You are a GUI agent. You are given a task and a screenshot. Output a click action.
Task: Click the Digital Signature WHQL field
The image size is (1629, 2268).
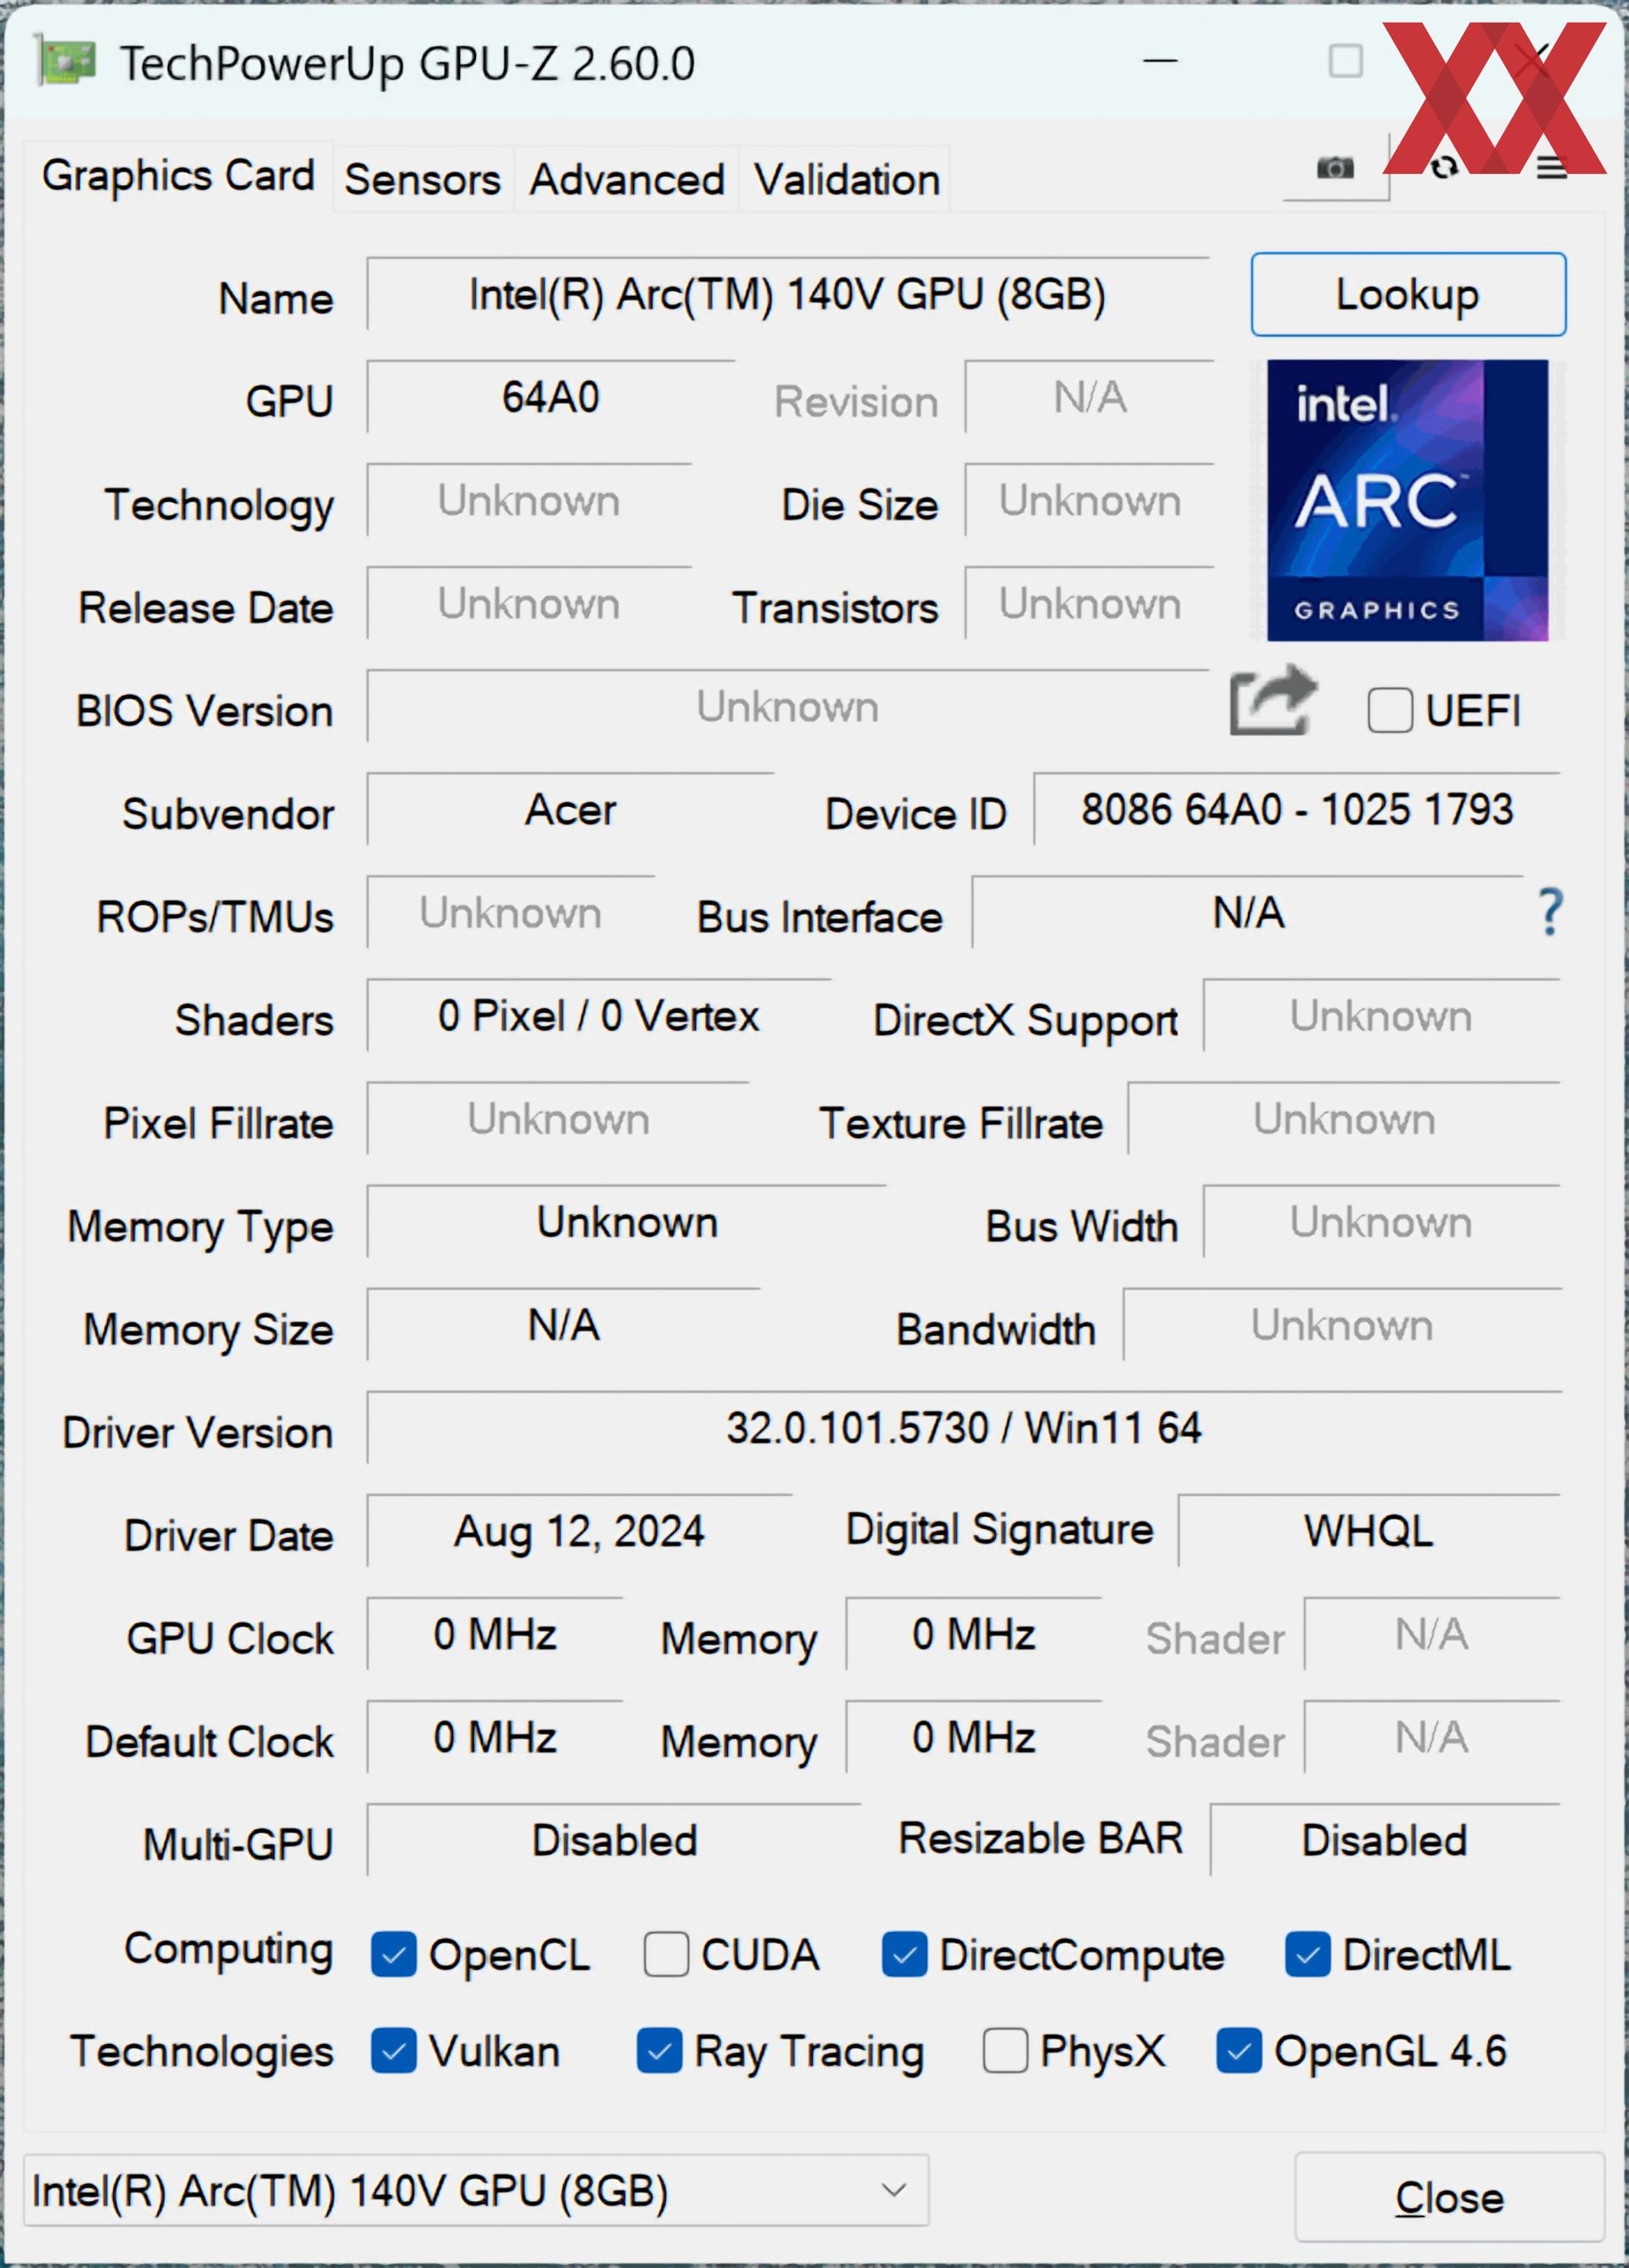pos(1369,1530)
